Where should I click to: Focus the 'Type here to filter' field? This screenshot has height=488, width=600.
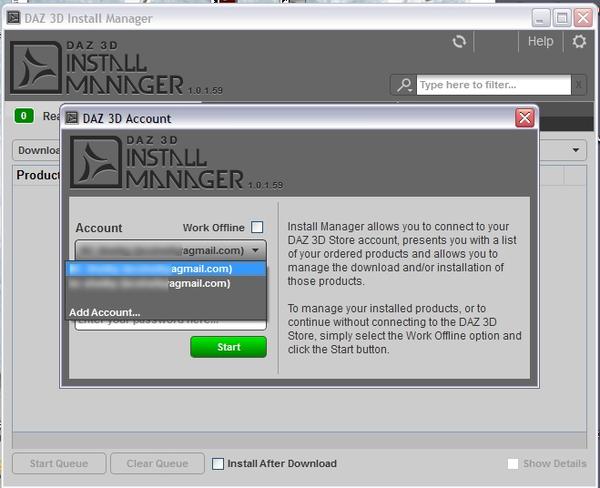494,85
